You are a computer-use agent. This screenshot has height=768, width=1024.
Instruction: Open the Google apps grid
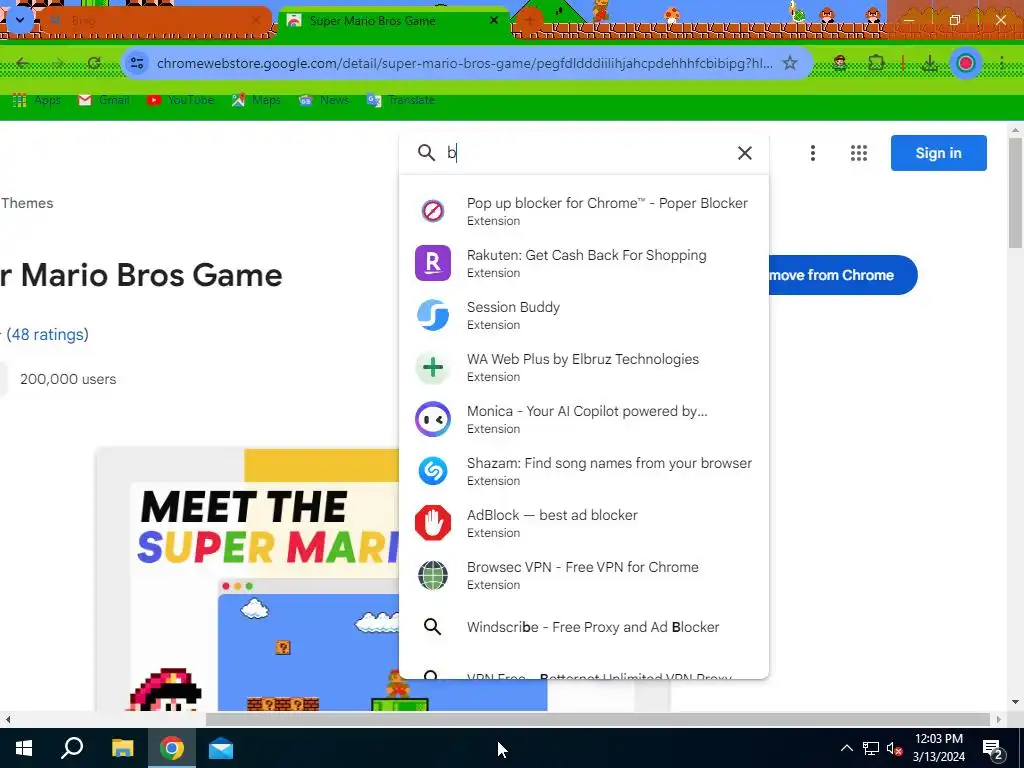pyautogui.click(x=859, y=153)
